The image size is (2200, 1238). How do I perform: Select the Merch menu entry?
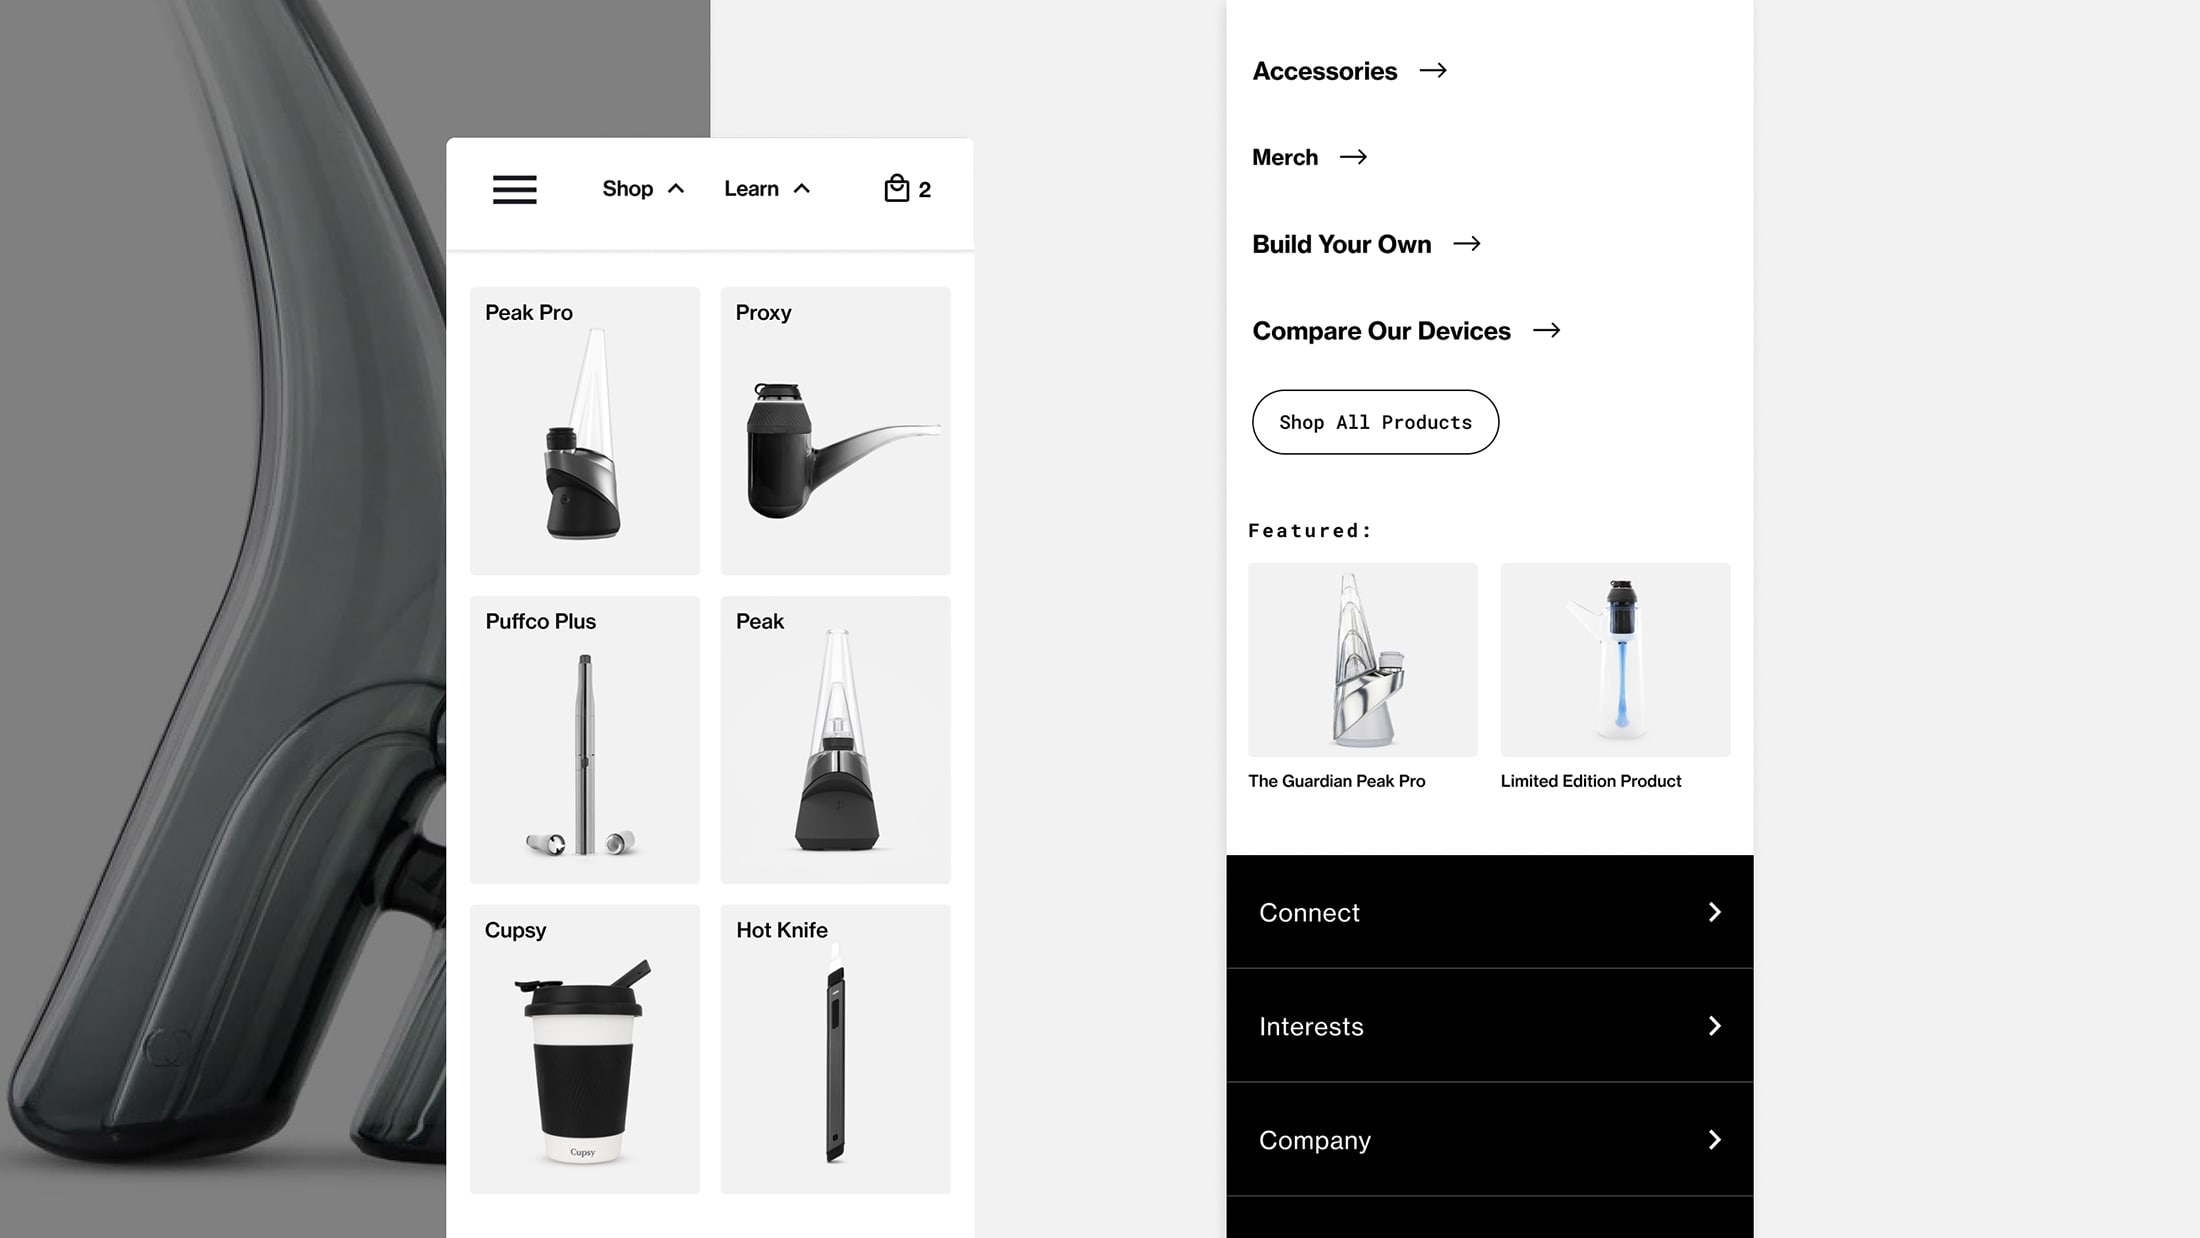point(1284,157)
